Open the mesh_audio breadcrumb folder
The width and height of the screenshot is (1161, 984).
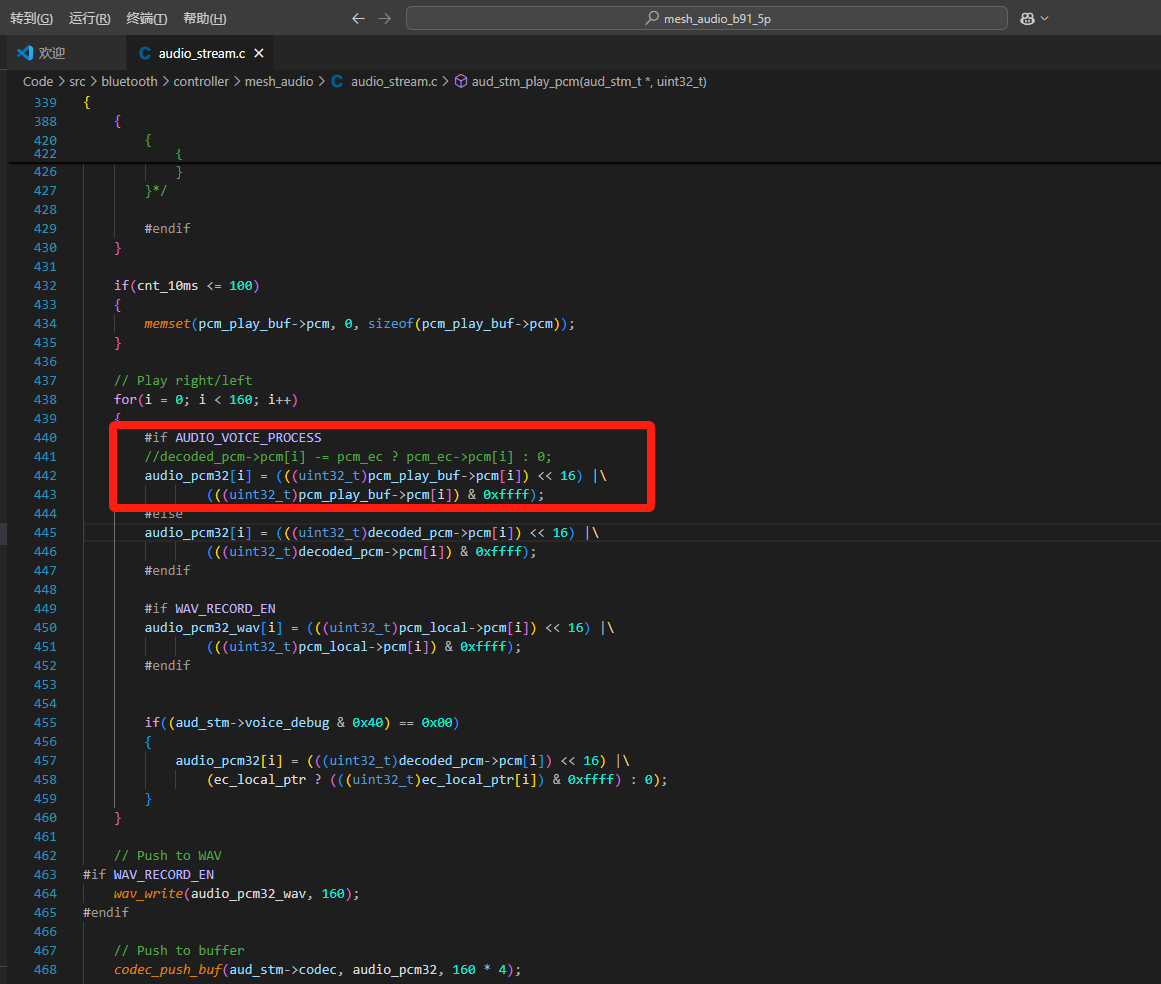279,81
